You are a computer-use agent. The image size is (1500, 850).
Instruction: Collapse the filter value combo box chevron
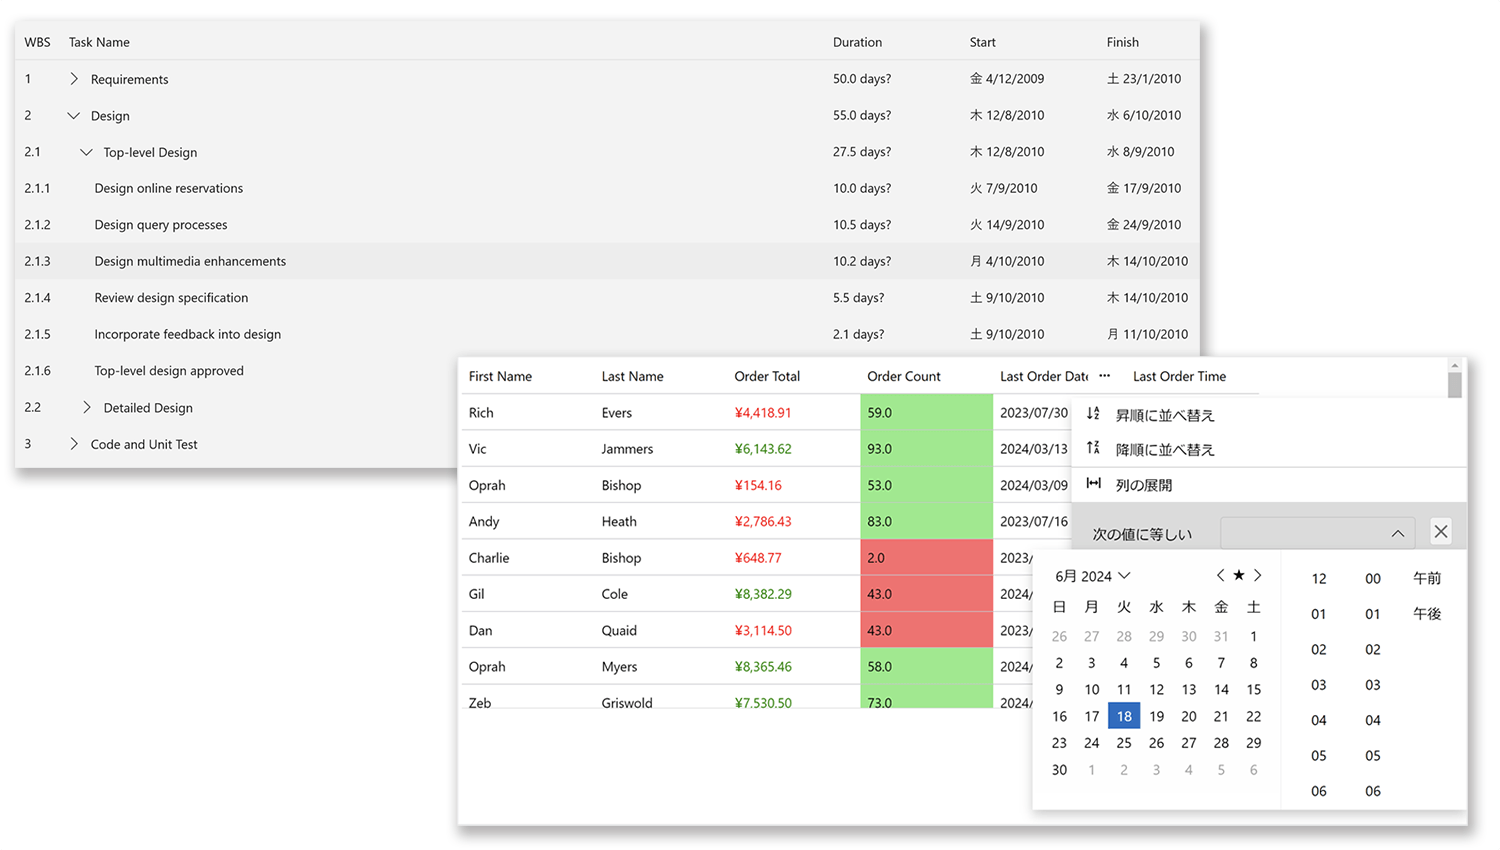coord(1397,533)
